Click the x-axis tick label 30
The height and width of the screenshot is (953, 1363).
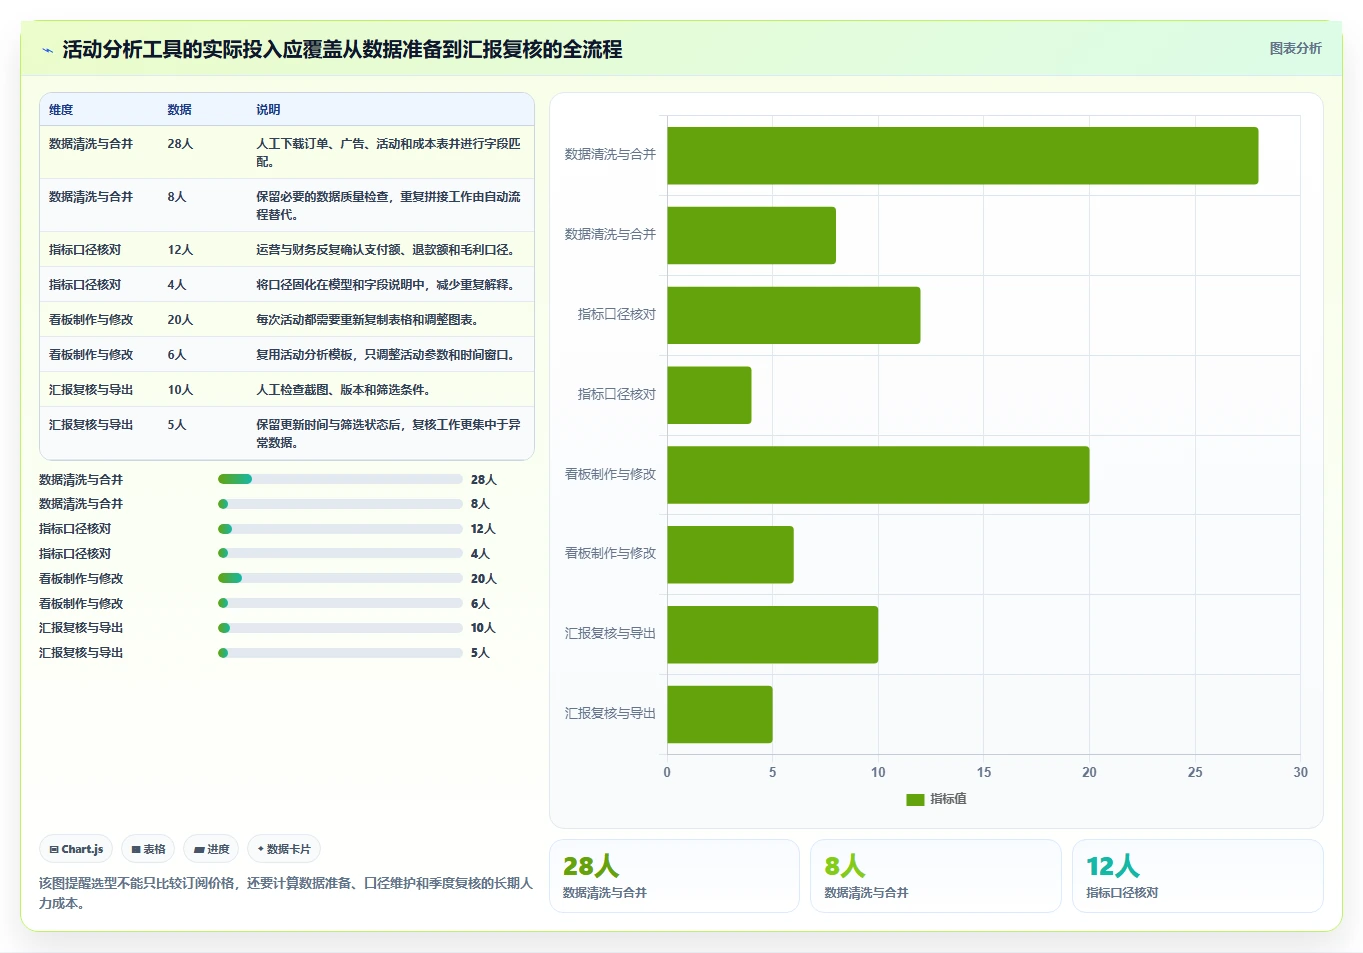pyautogui.click(x=1300, y=772)
